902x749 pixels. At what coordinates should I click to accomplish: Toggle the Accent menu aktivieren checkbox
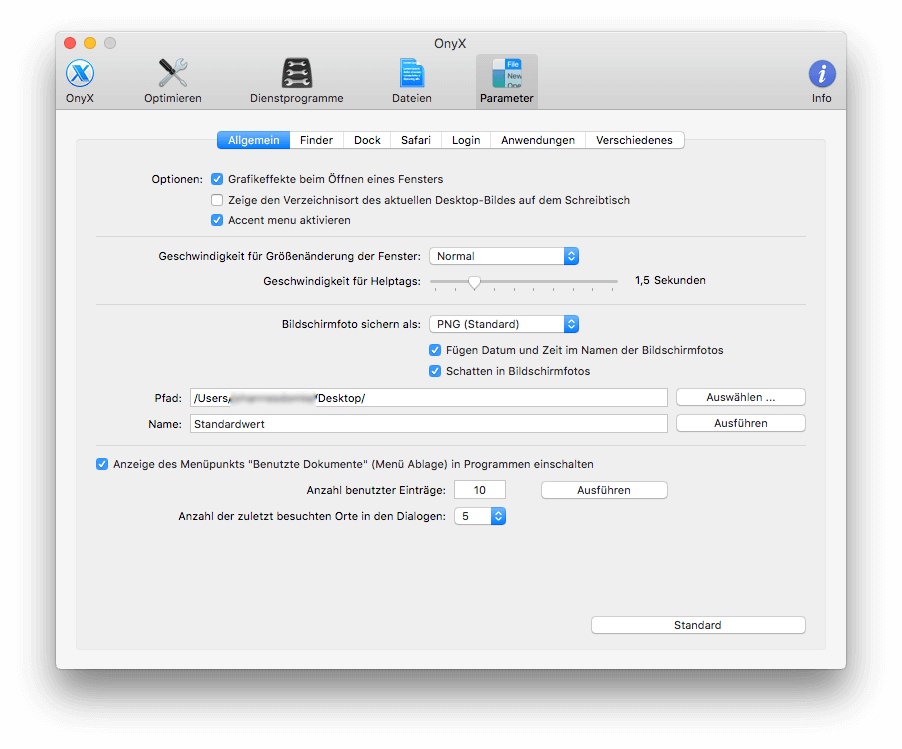(217, 220)
